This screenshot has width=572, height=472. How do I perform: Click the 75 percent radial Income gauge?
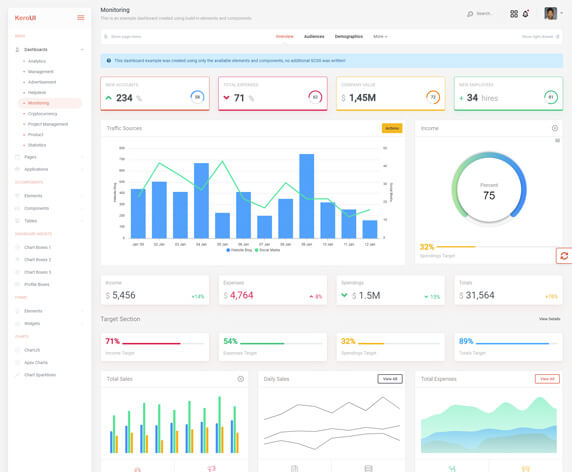(489, 187)
